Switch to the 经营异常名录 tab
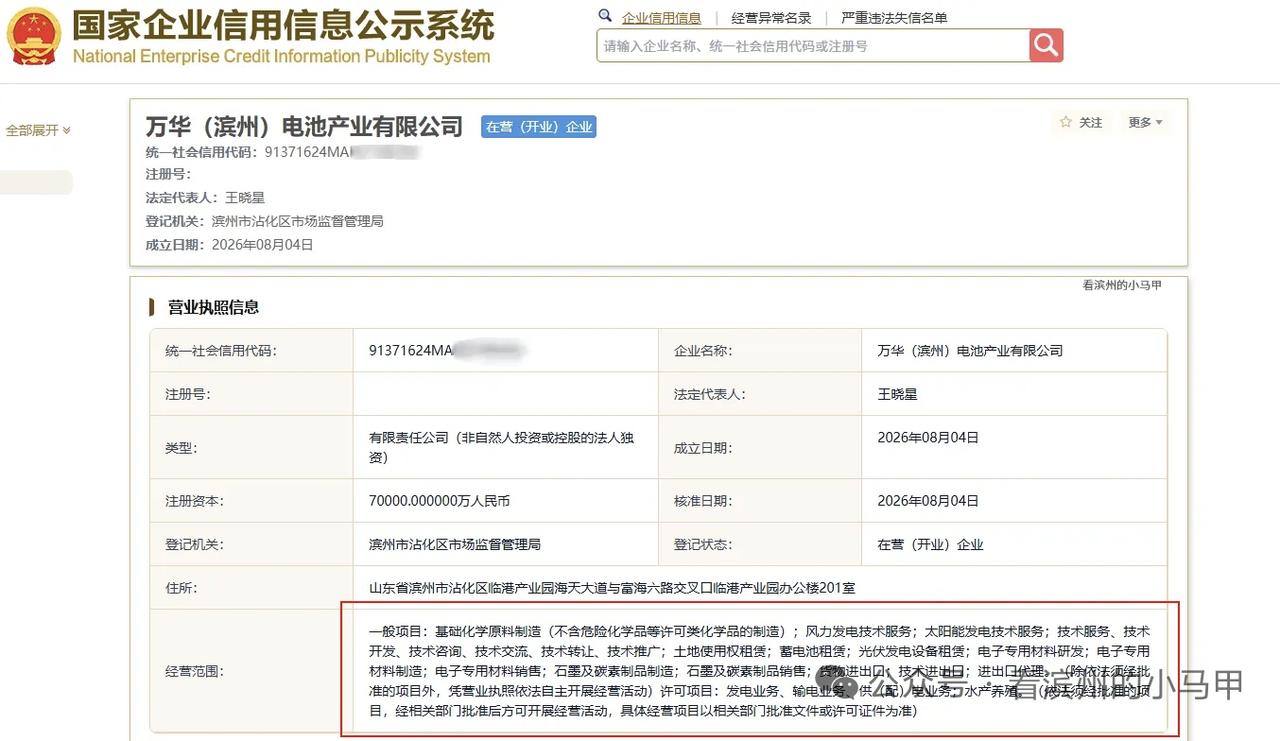This screenshot has width=1280, height=741. coord(771,18)
